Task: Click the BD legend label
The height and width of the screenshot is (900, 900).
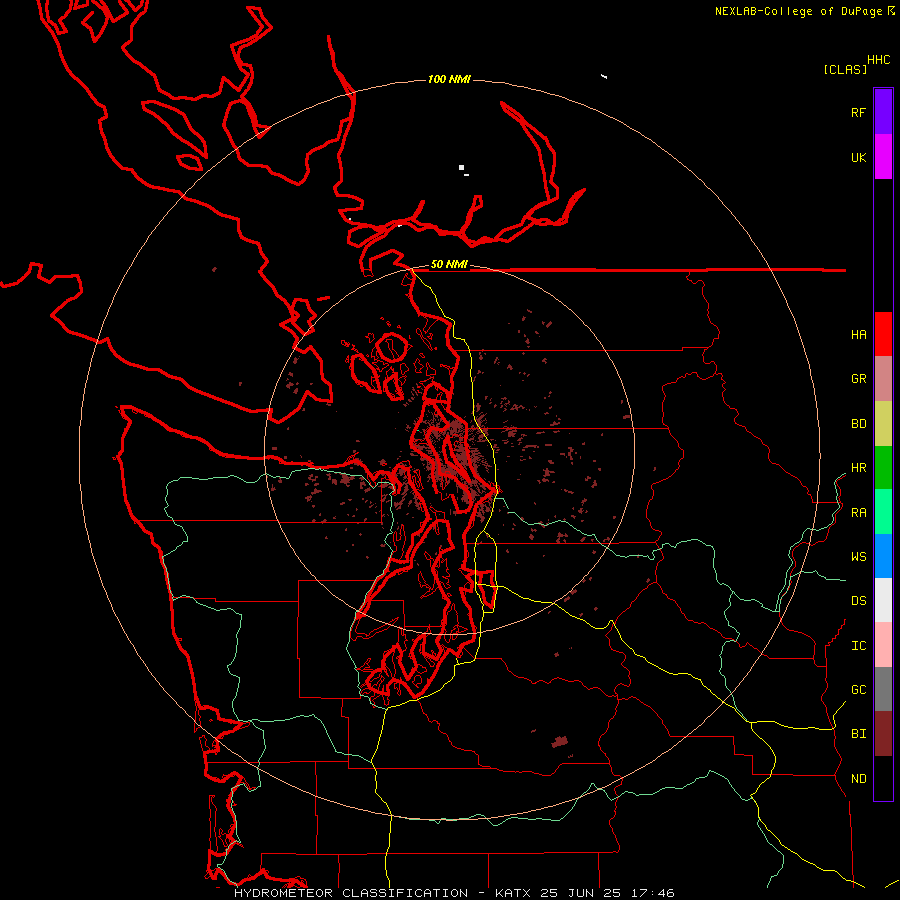Action: (858, 424)
